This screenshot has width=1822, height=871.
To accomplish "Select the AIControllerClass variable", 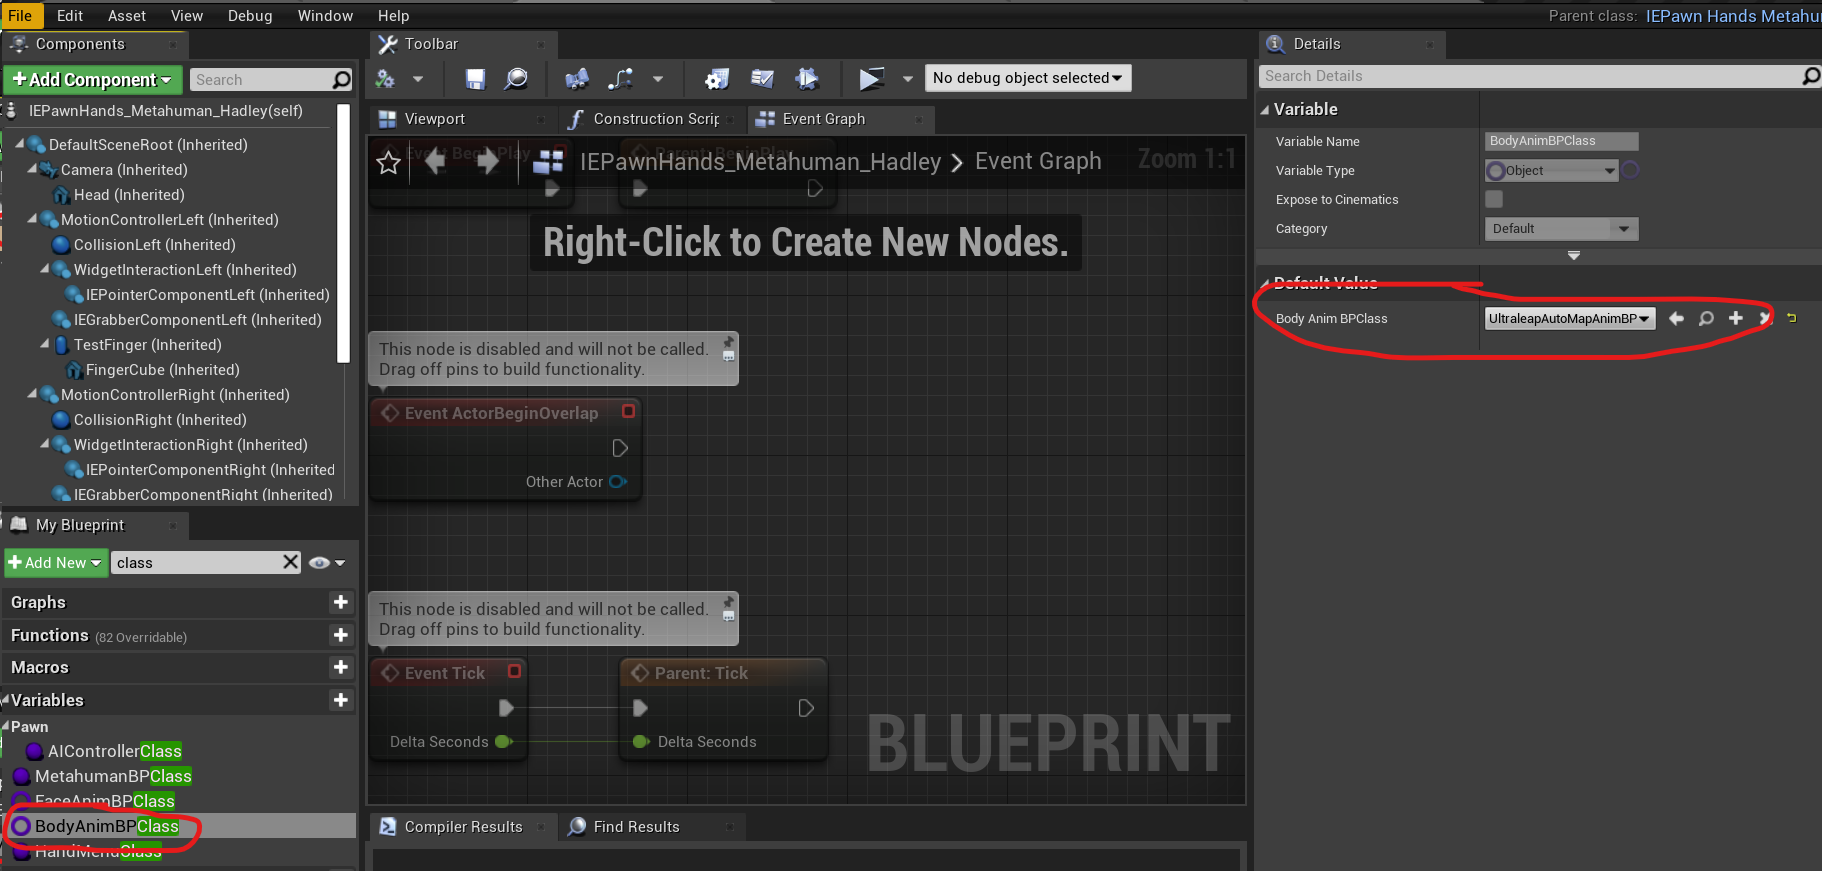I will point(114,751).
